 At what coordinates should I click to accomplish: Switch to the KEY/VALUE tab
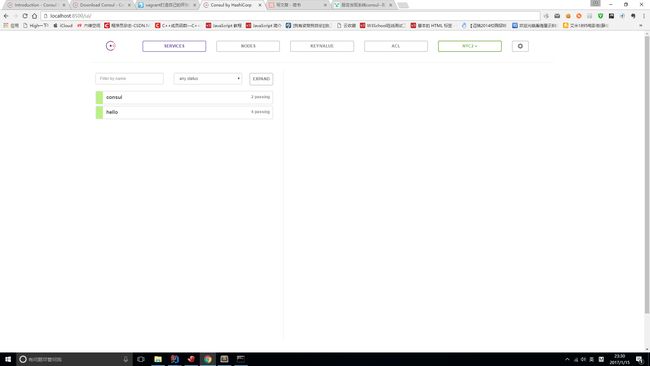click(322, 46)
